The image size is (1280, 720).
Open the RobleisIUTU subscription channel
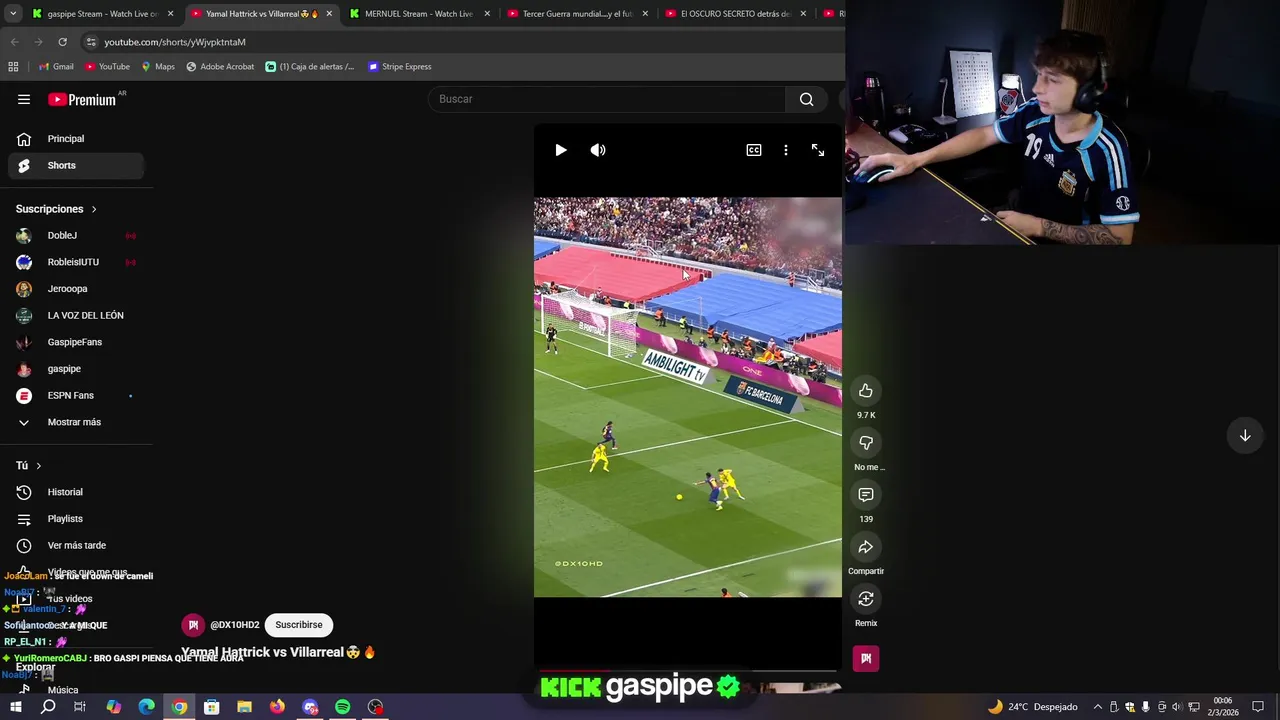[76, 262]
